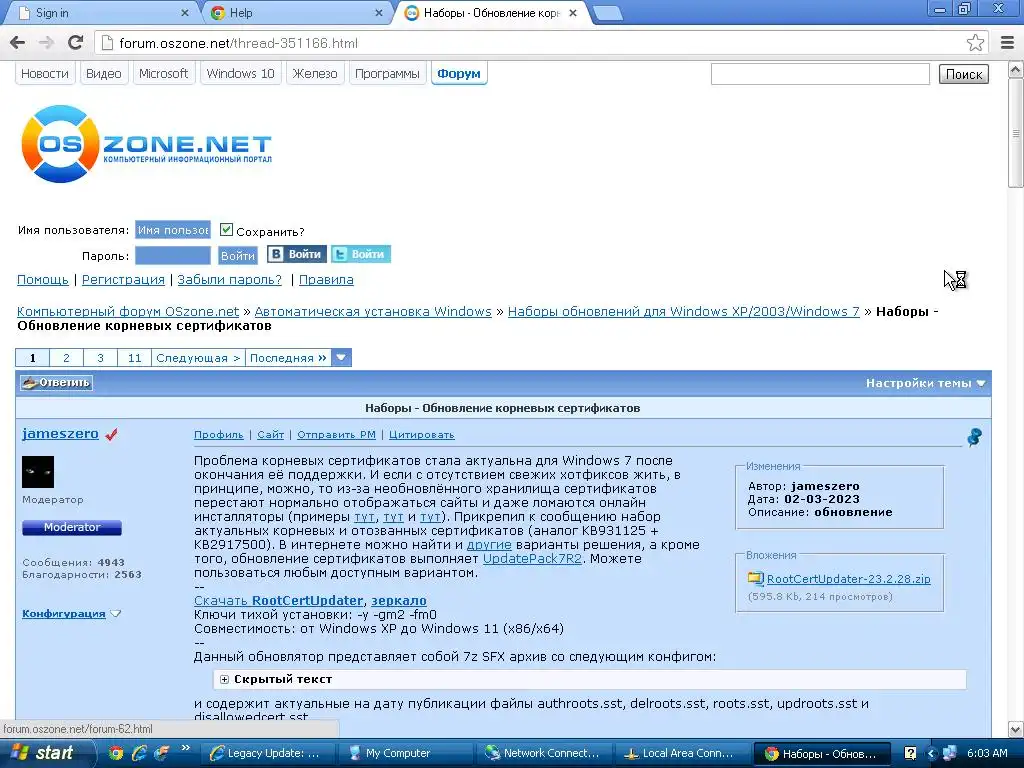The width and height of the screenshot is (1024, 768).
Task: Open the Забыли пароль? link
Action: (x=230, y=280)
